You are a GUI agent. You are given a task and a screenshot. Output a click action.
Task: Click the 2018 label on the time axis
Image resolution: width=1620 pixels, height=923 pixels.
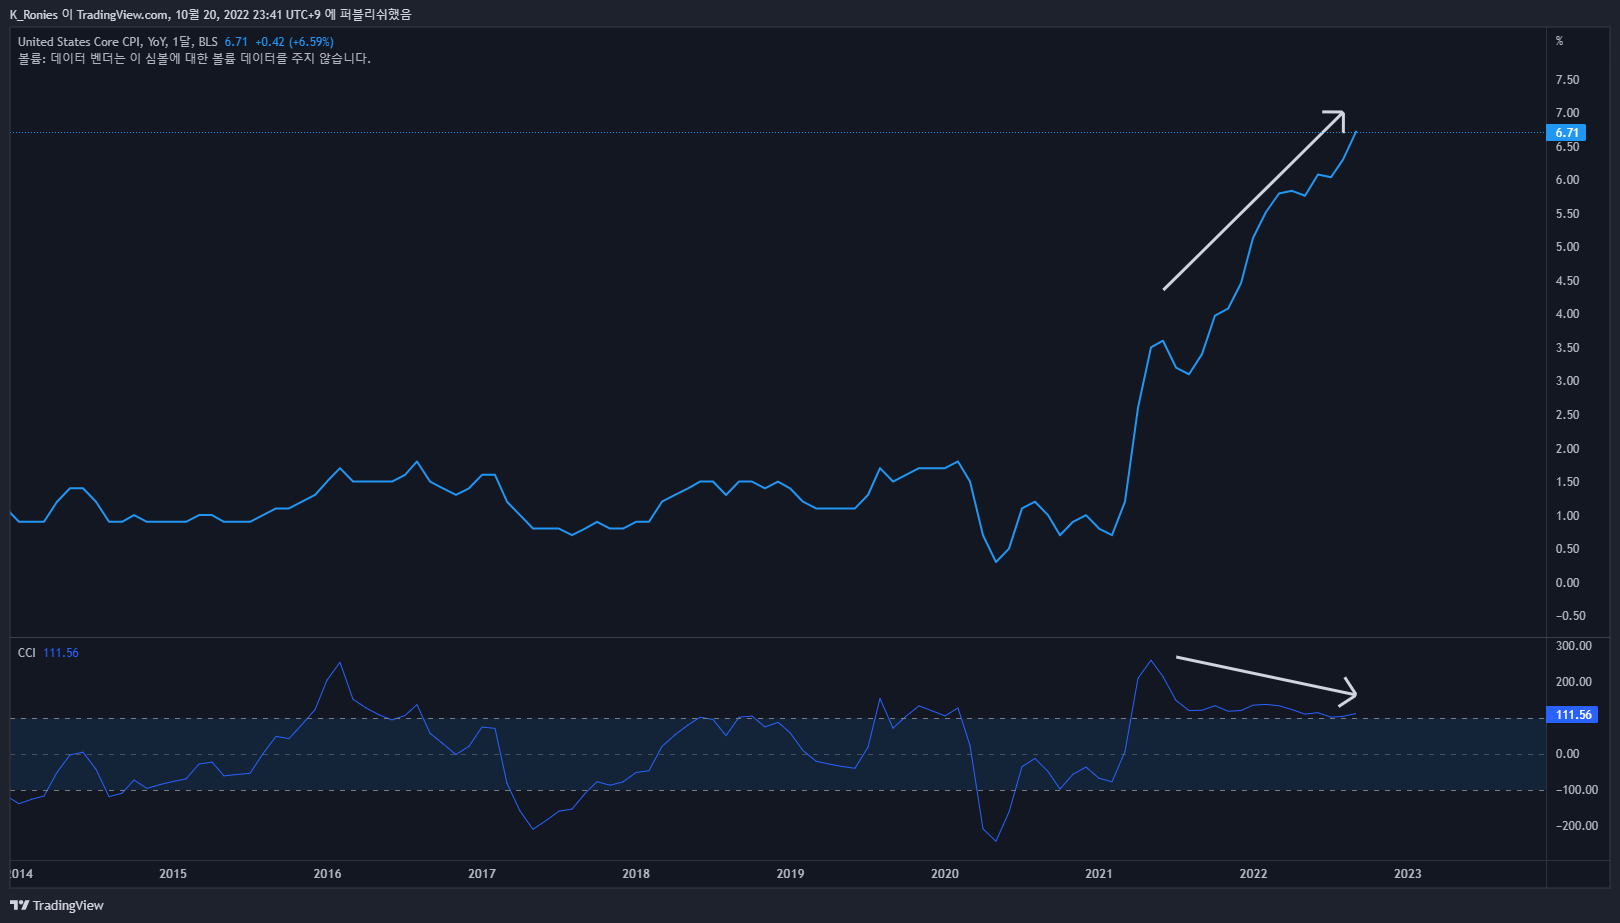pyautogui.click(x=636, y=874)
